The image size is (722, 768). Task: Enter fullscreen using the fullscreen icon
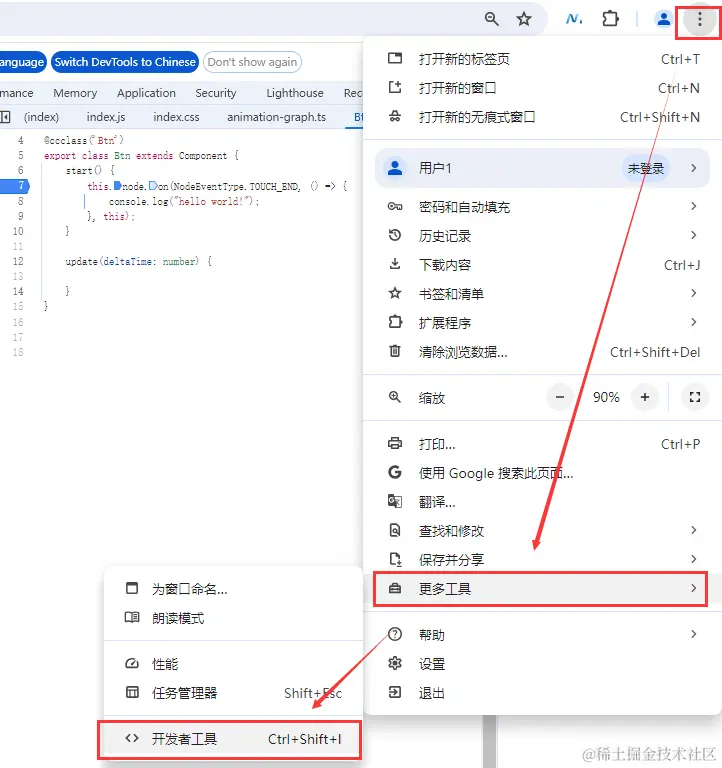[x=695, y=397]
